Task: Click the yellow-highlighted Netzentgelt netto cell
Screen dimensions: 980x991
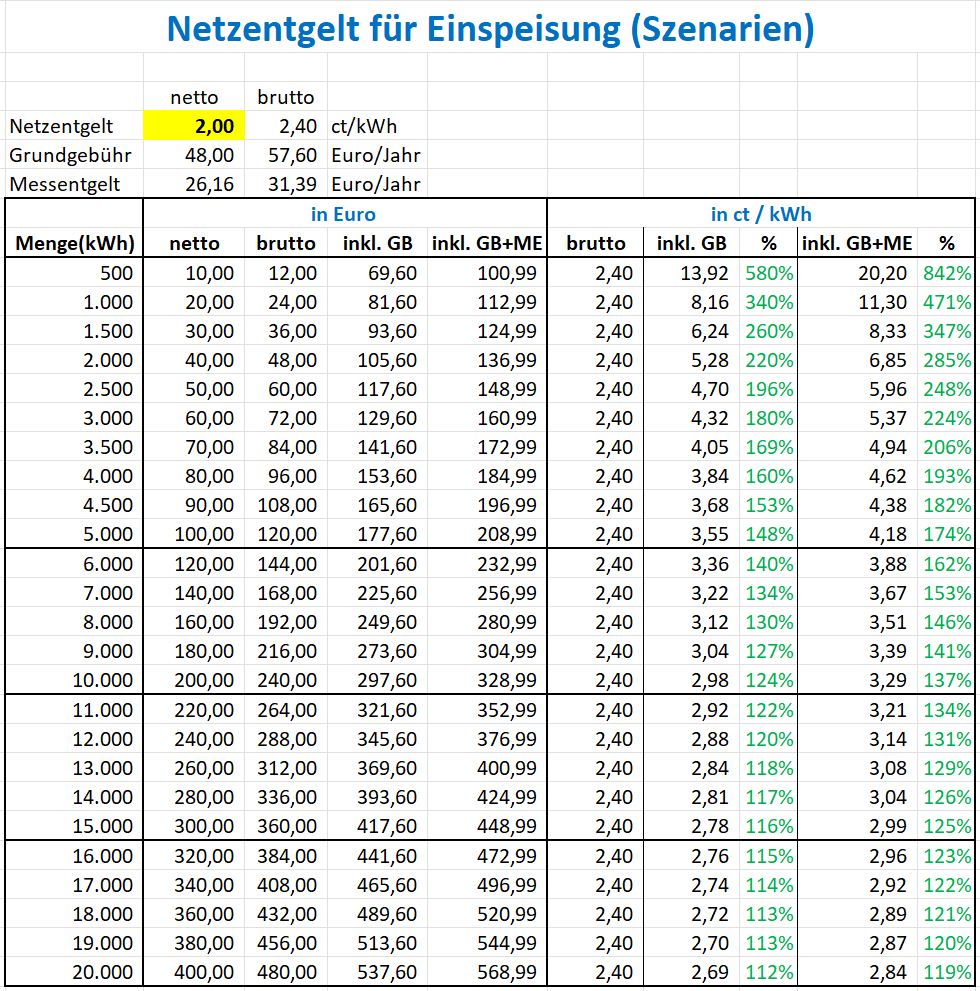Action: (194, 126)
